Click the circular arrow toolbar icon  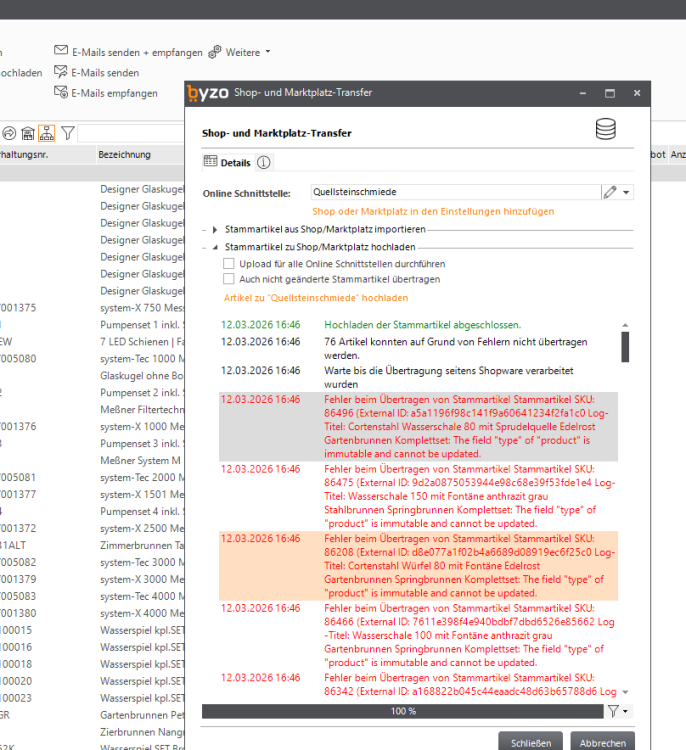pos(9,133)
